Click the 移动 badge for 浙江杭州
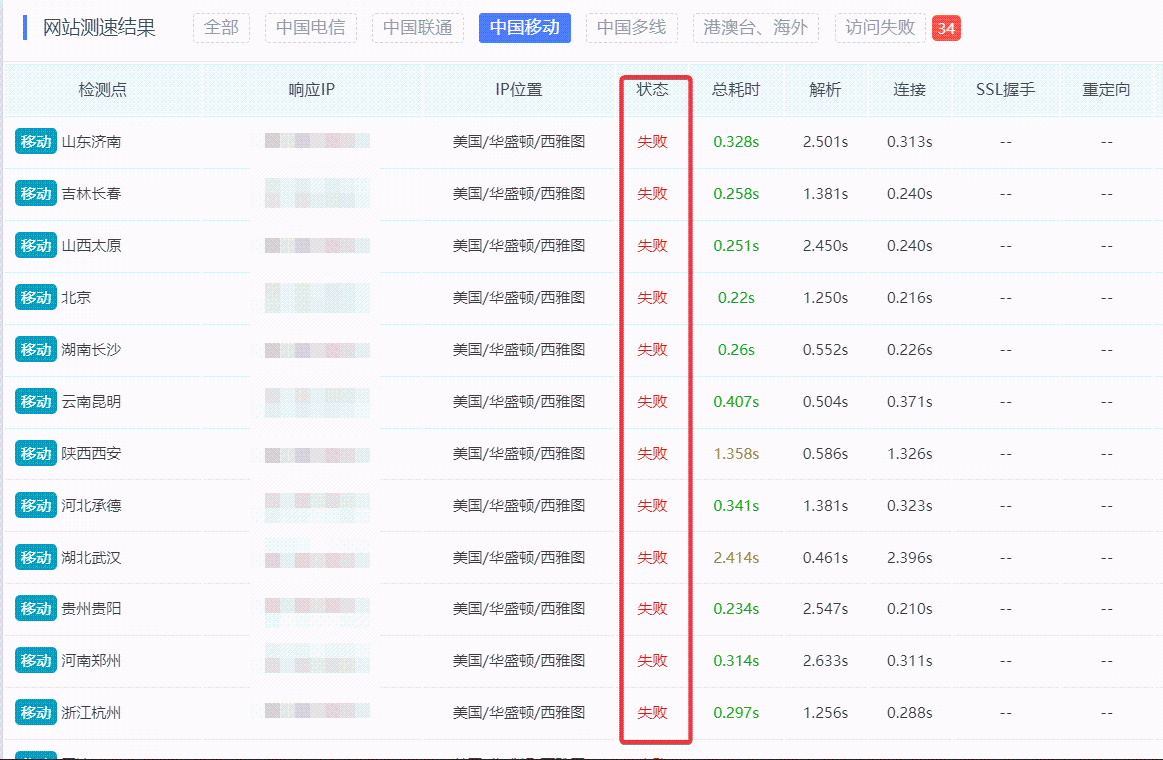Viewport: 1163px width, 760px height. pos(36,713)
